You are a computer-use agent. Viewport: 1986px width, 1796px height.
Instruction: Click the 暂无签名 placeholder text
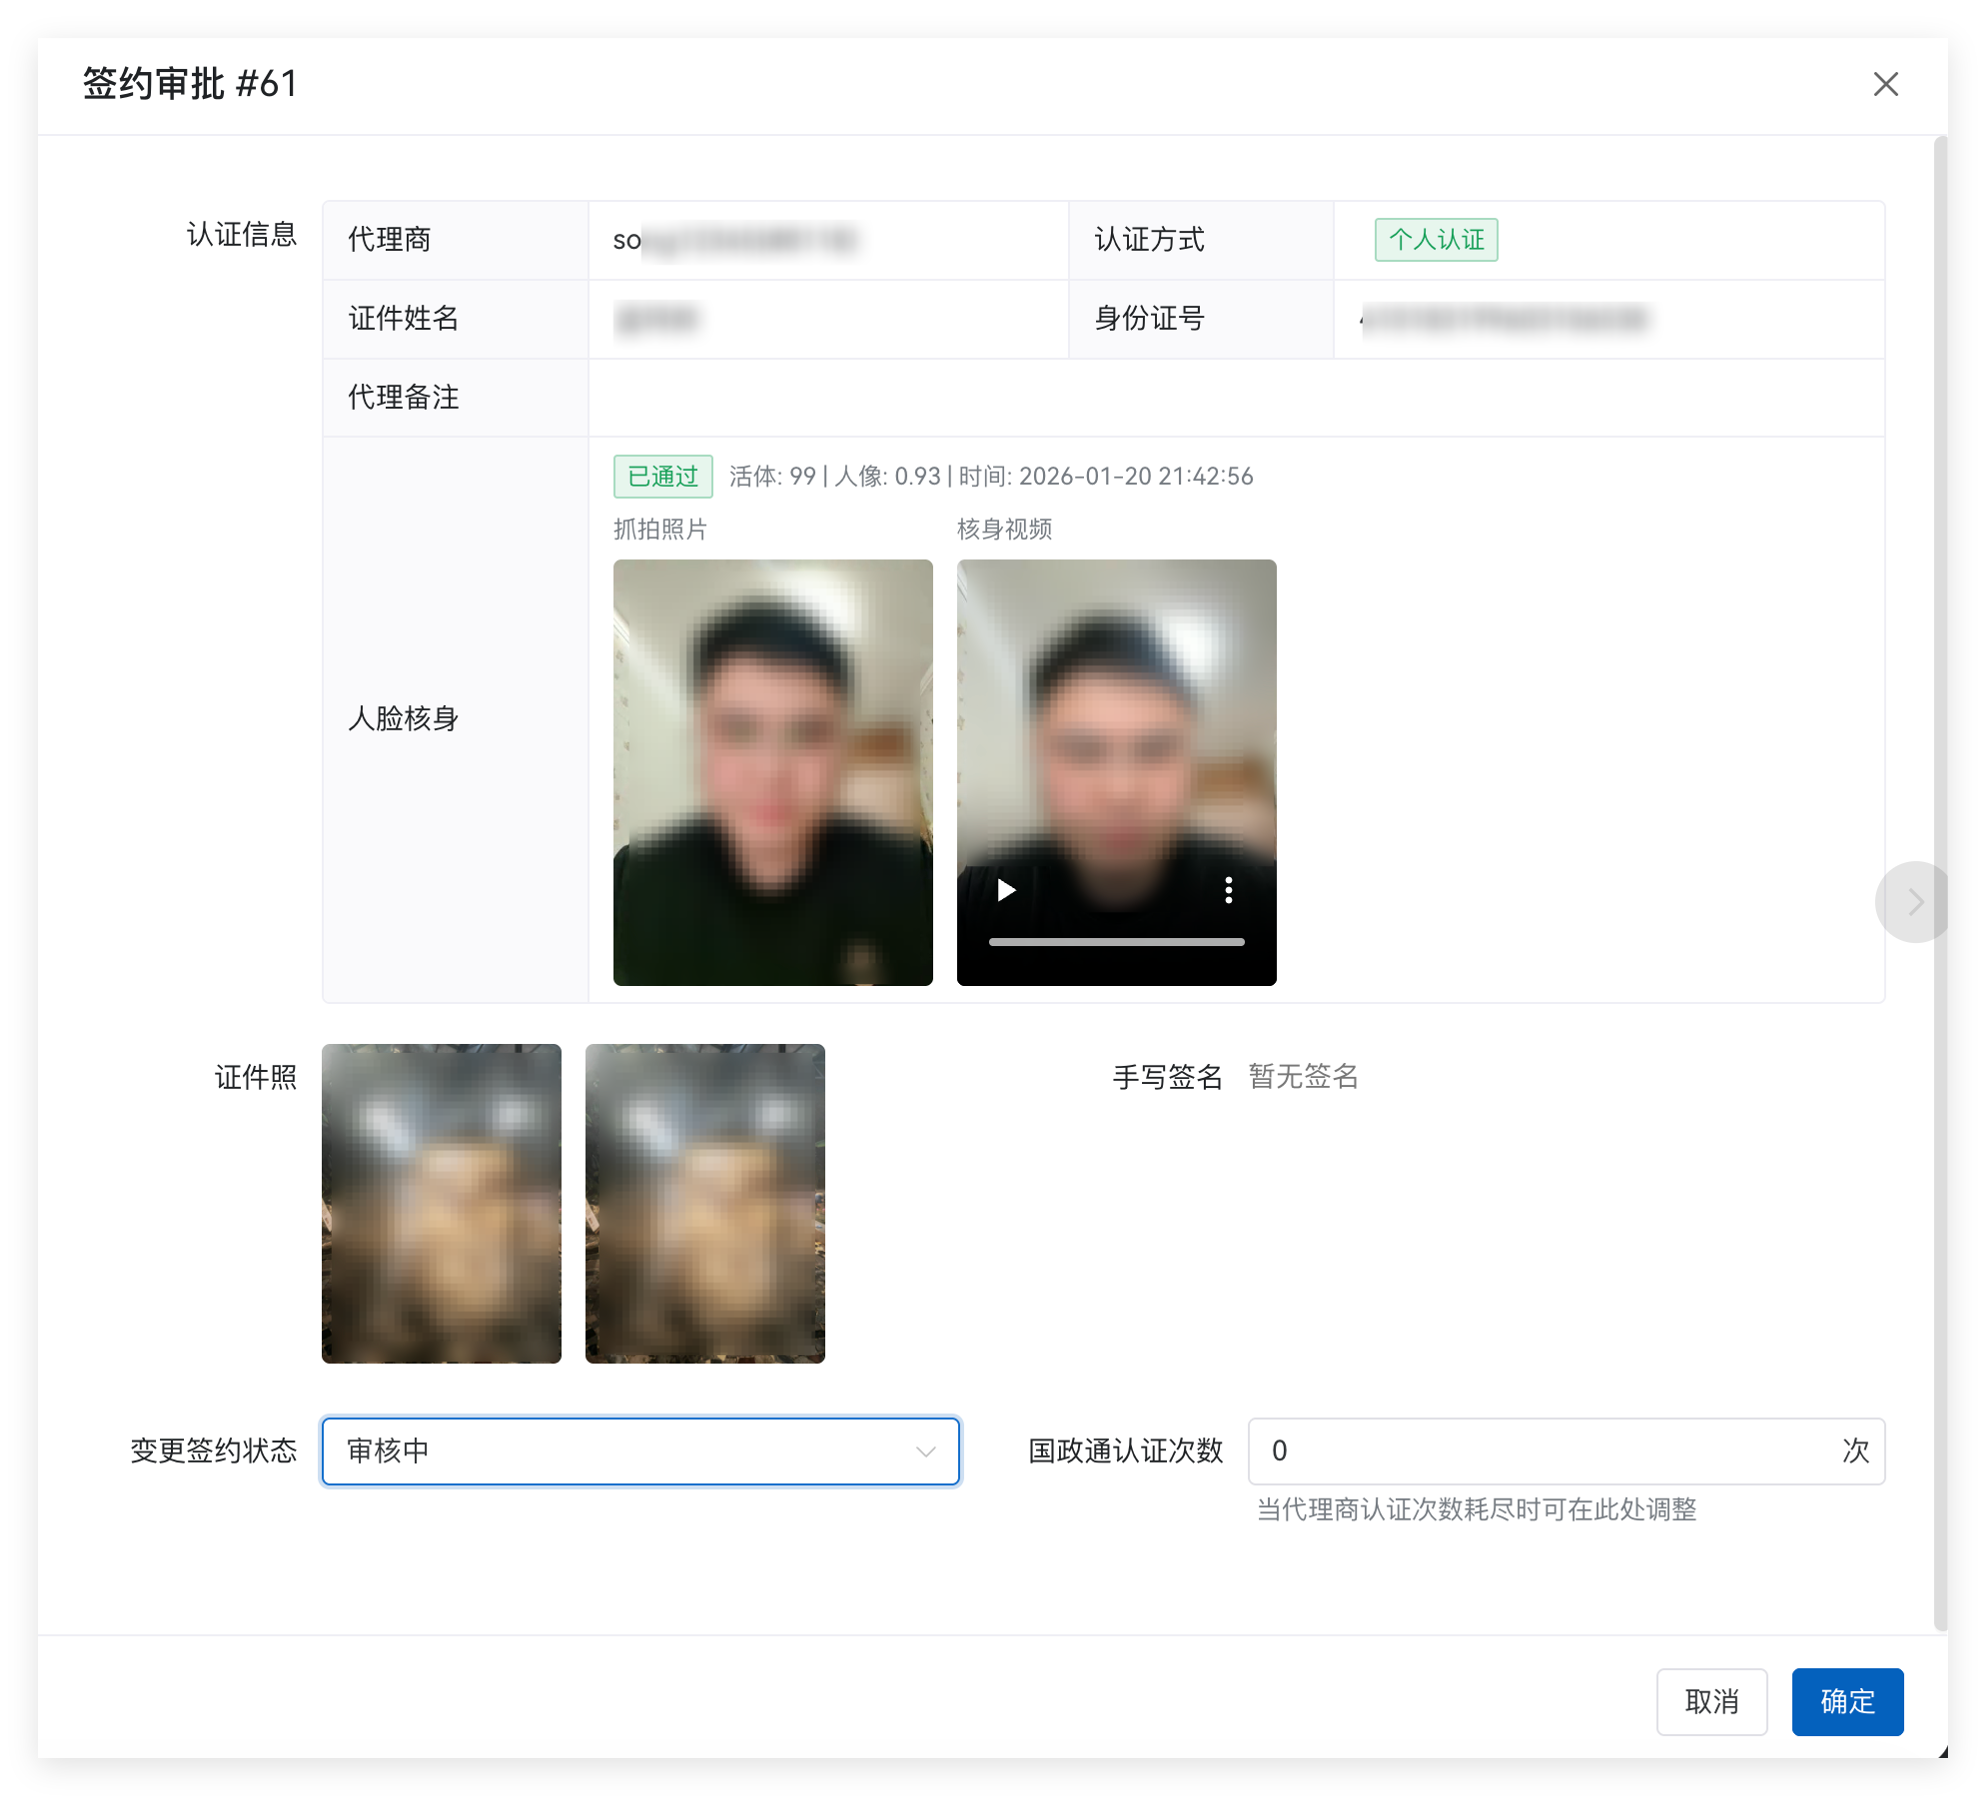coord(1303,1076)
